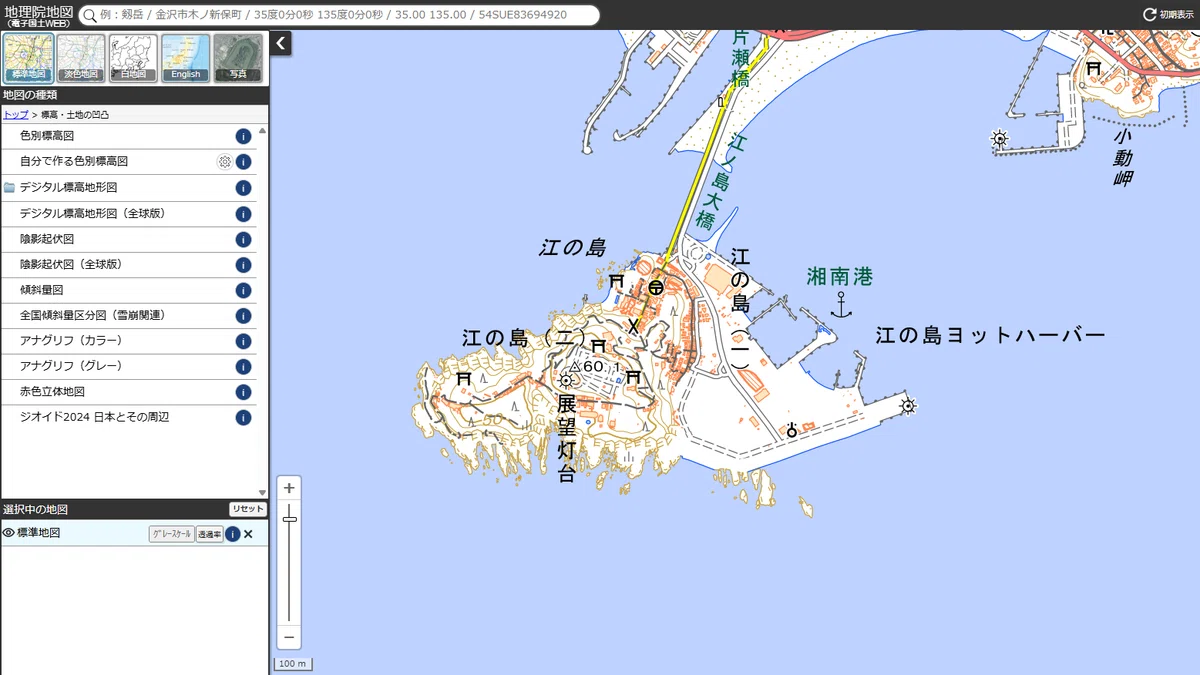The image size is (1200, 675).
Task: Click the 展望灯台 lighthouse symbol on map
Action: 567,380
